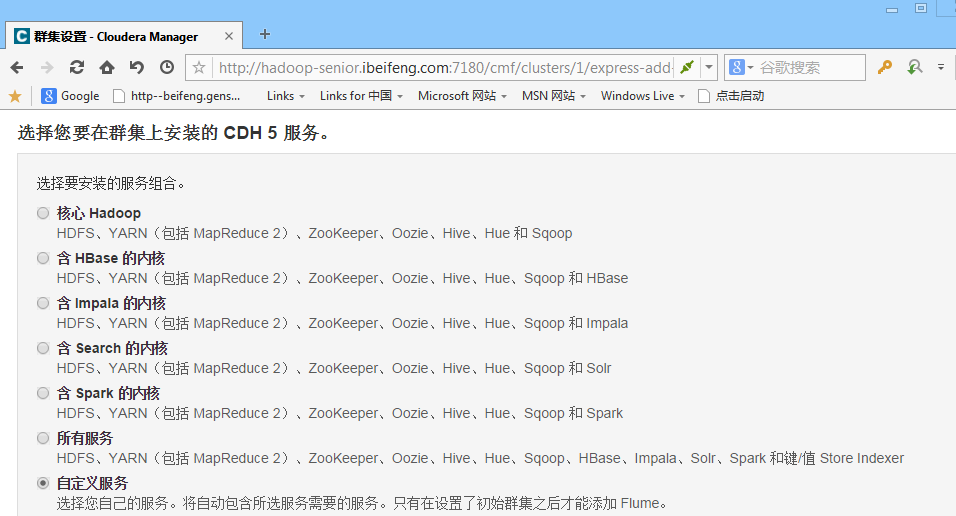Image resolution: width=956 pixels, height=516 pixels.
Task: Expand the Microsoft 网站 bookmark folder
Action: [x=462, y=96]
